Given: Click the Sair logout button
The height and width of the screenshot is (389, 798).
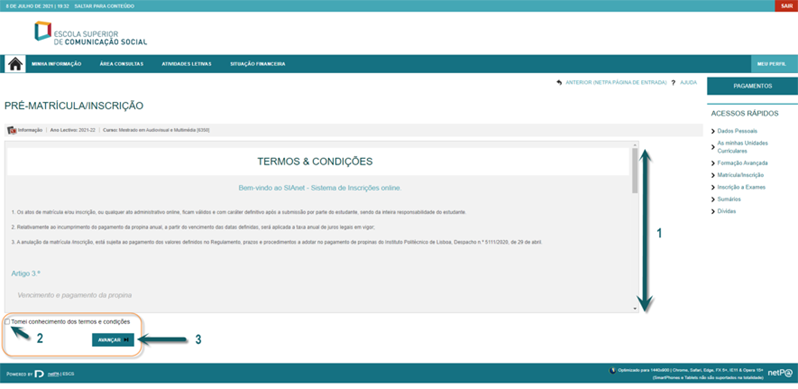Looking at the screenshot, I should (x=786, y=6).
